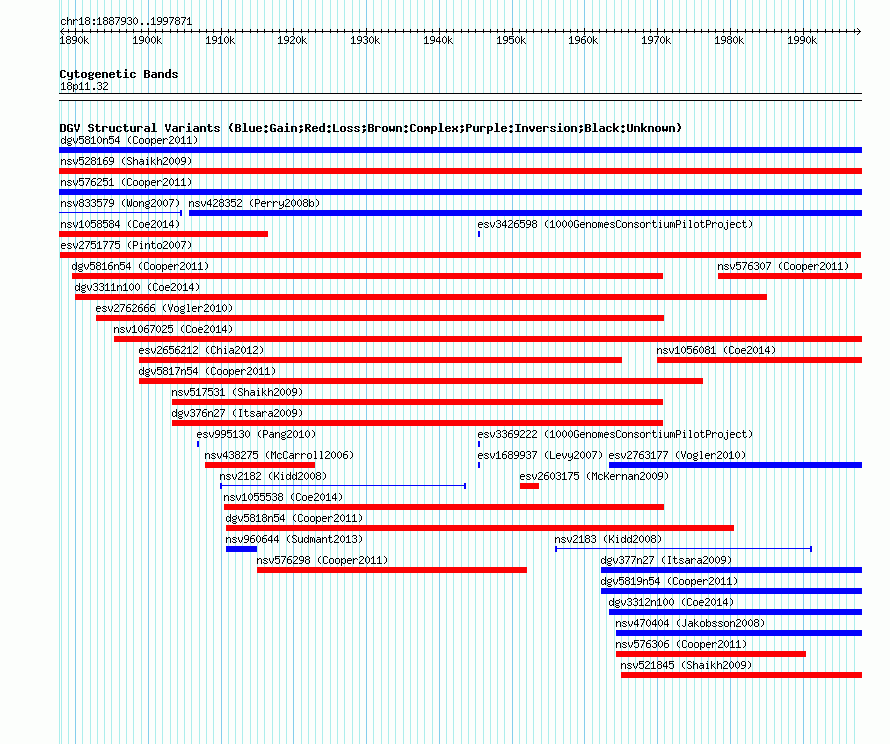890x744 pixels.
Task: Click the Cytogenetic Bands track title
Action: pos(119,74)
